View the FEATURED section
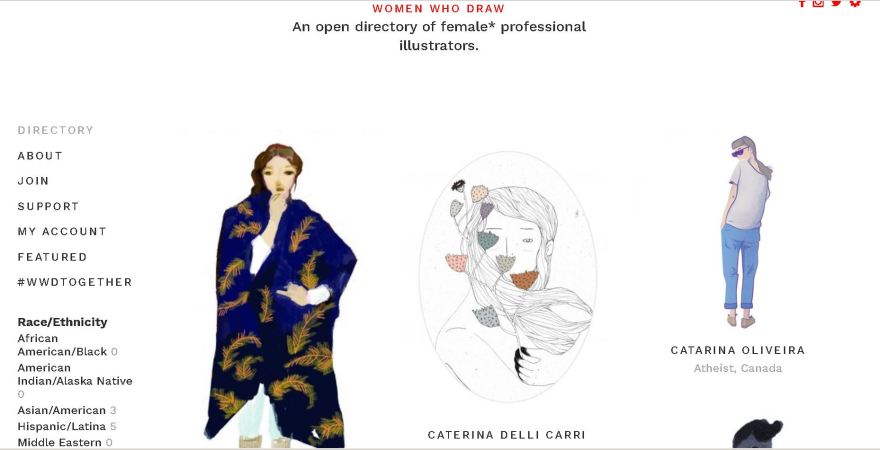This screenshot has height=450, width=880. (52, 256)
